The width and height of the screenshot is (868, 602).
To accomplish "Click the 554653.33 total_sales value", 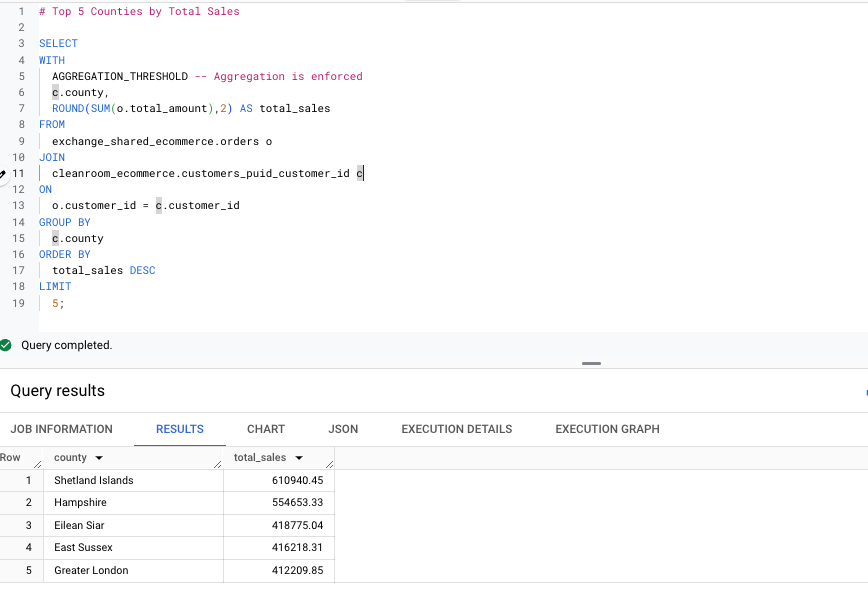I will click(297, 503).
